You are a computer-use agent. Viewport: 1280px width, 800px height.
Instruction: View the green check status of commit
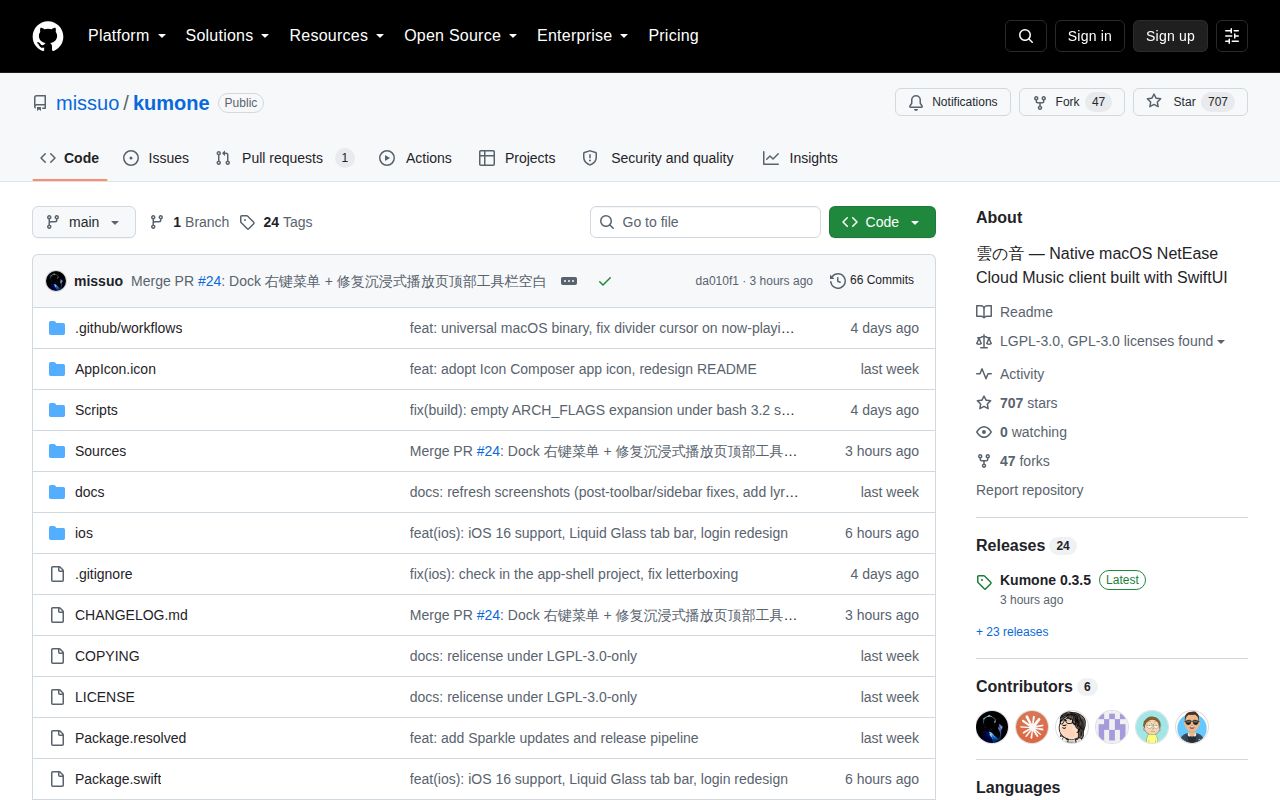coord(604,281)
